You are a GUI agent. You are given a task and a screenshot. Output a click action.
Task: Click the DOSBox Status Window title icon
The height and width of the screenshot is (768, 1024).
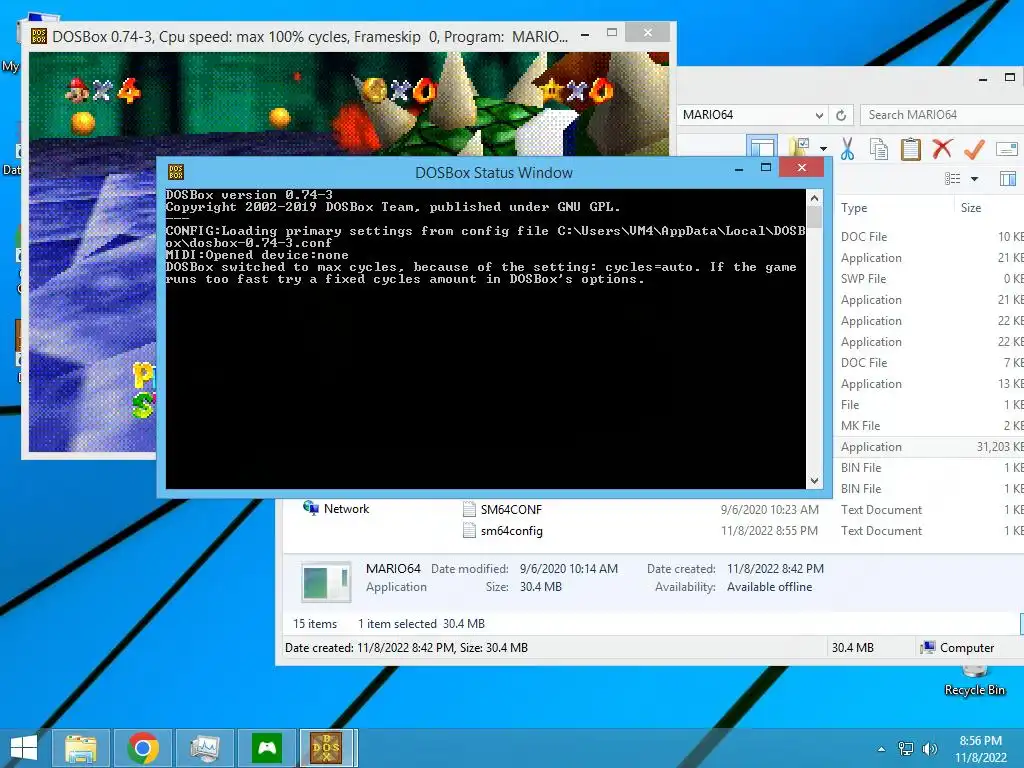pyautogui.click(x=176, y=172)
